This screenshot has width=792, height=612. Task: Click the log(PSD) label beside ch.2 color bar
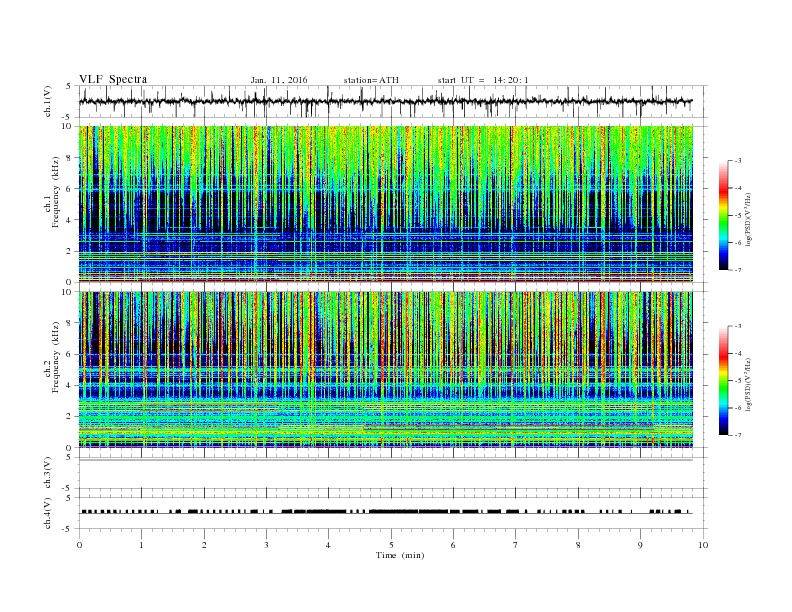click(x=749, y=384)
